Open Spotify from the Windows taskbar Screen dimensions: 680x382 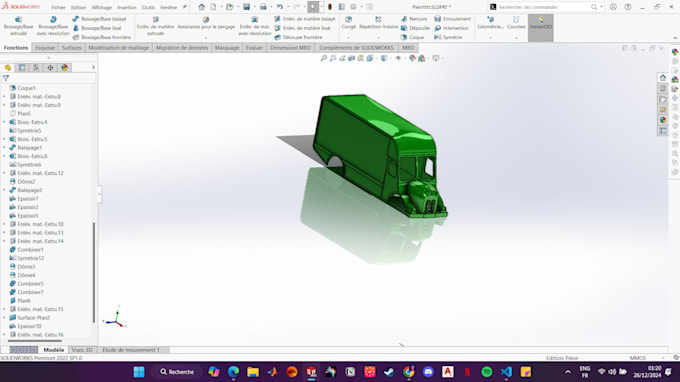point(487,372)
